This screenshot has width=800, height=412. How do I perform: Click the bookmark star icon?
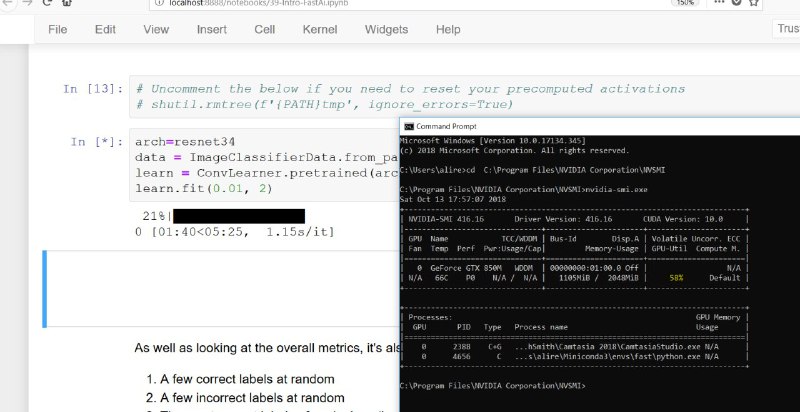(754, 2)
